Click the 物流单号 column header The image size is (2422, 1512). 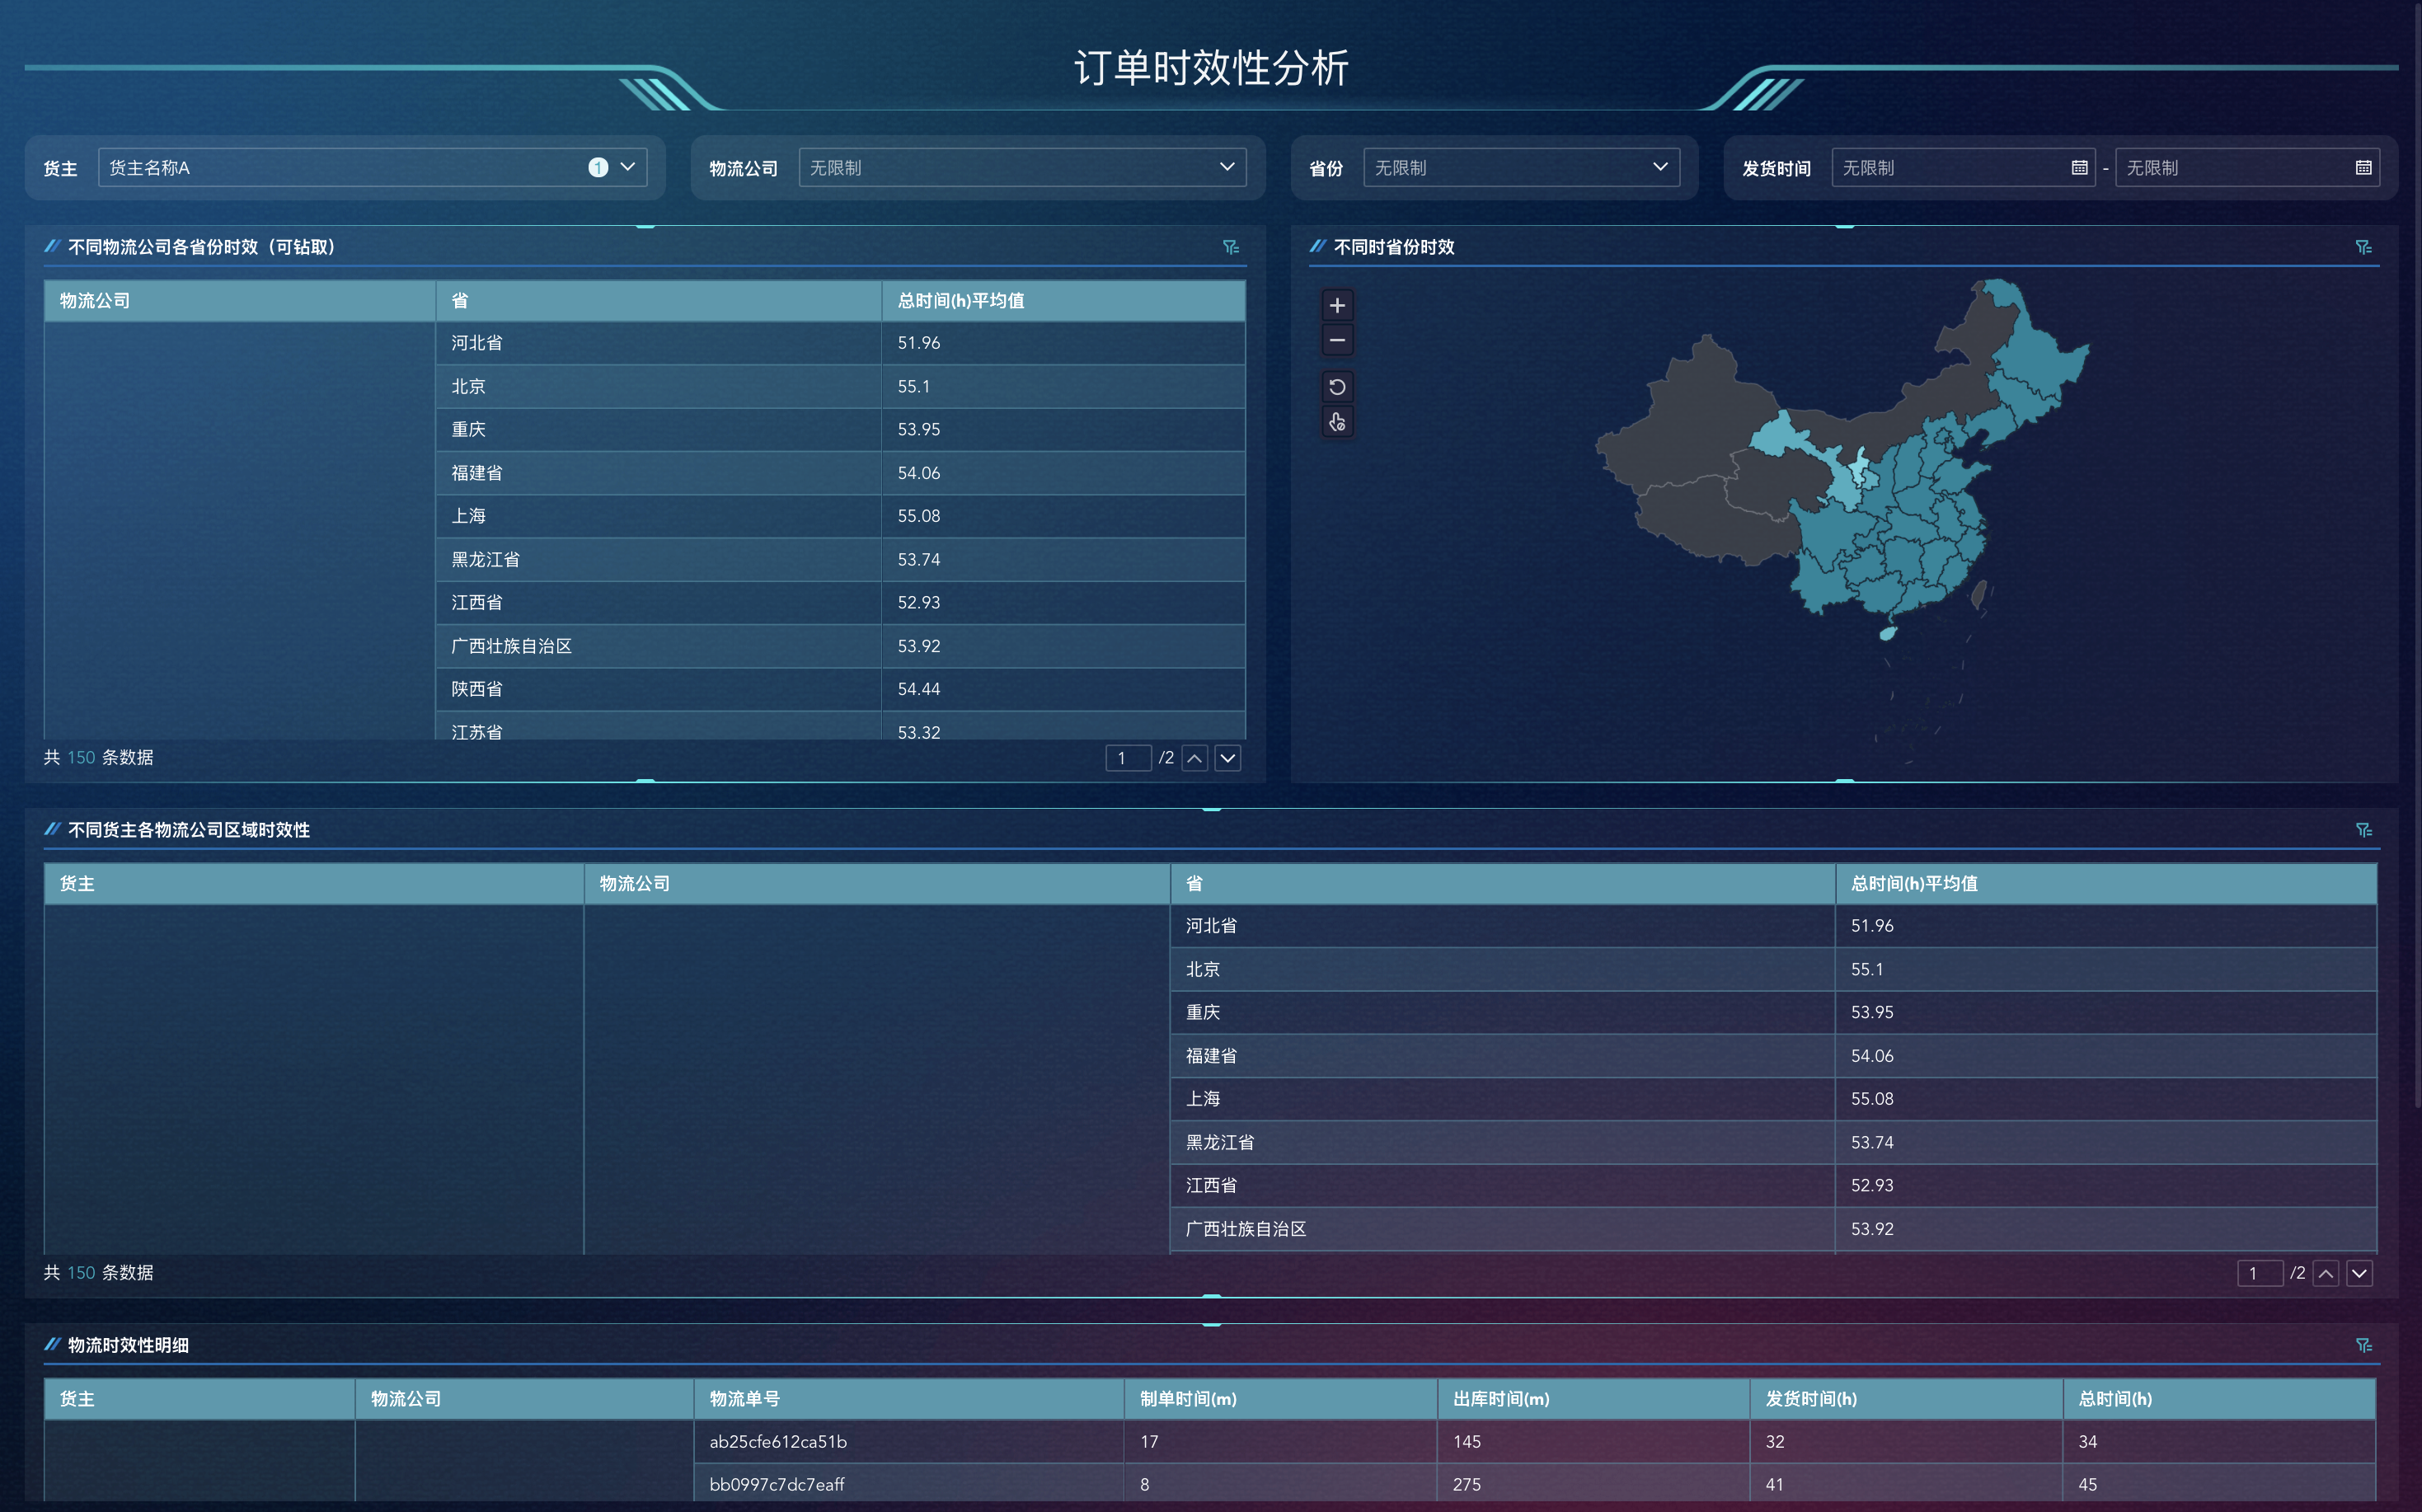pos(745,1399)
